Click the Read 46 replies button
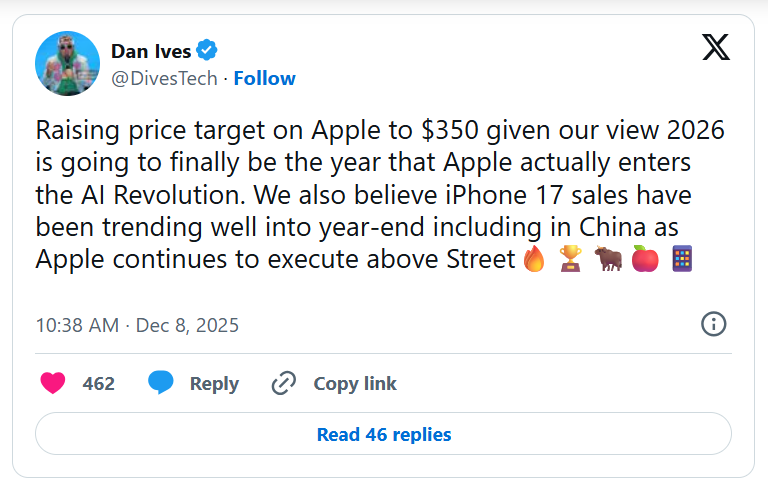 384,434
